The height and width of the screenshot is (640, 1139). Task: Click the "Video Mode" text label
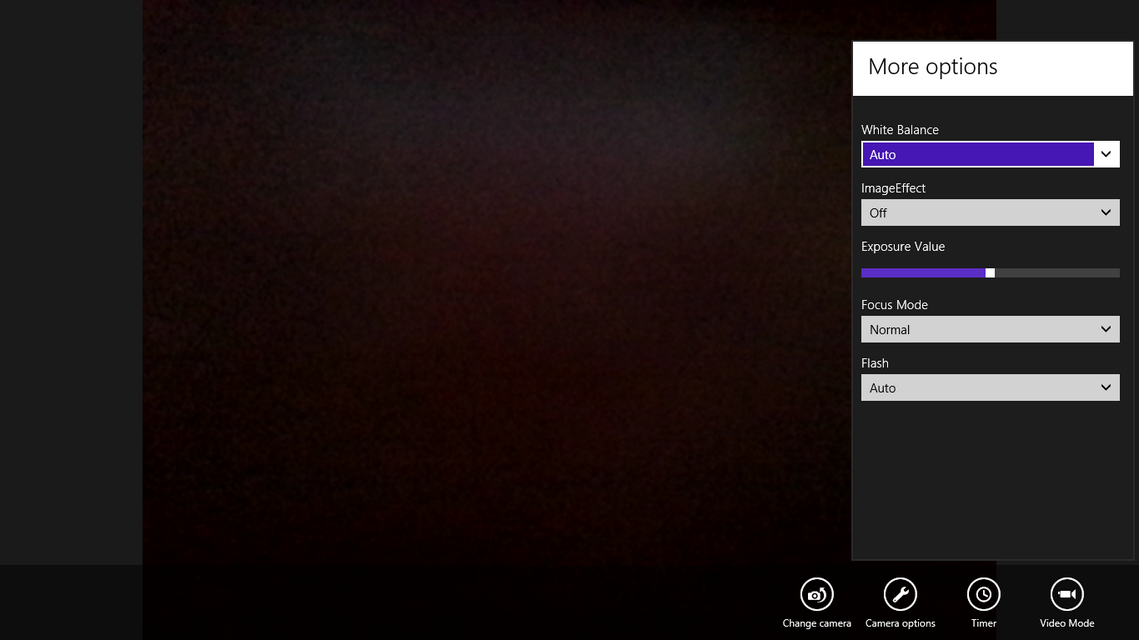(x=1066, y=624)
